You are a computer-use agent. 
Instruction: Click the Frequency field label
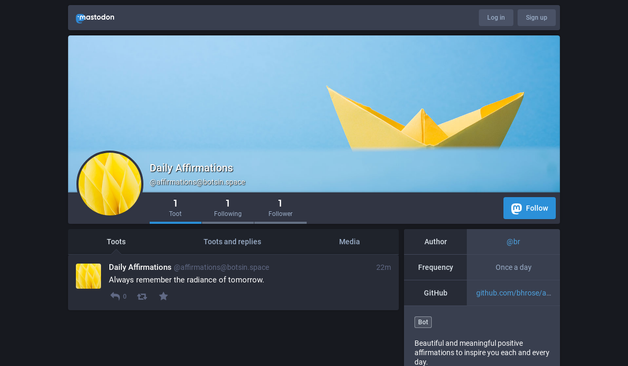(x=435, y=267)
